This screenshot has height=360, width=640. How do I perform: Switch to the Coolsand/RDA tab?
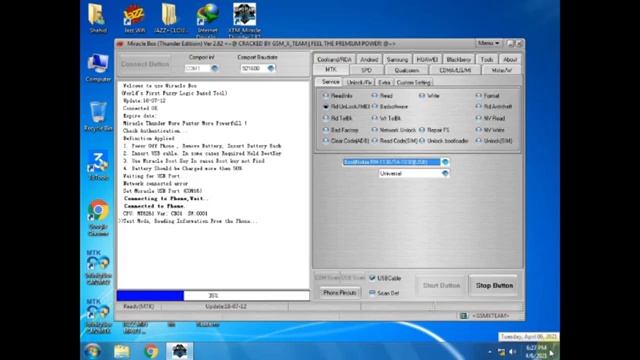pyautogui.click(x=334, y=60)
